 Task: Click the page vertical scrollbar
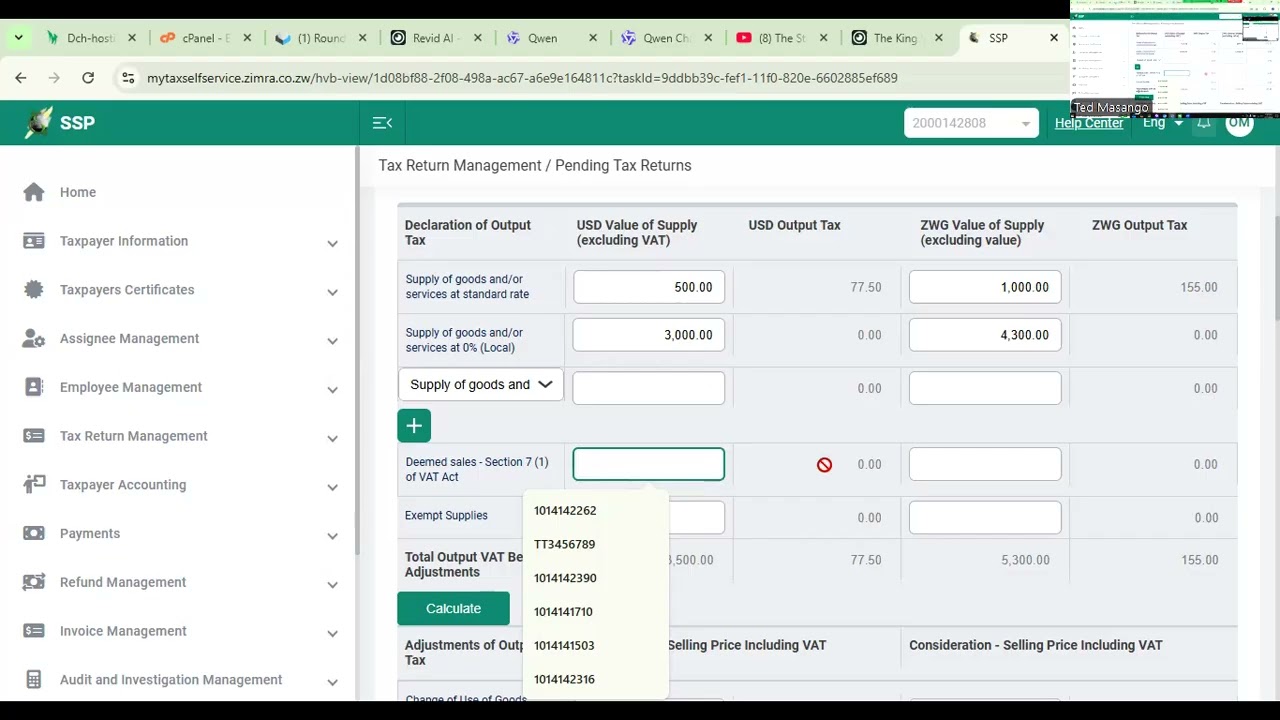coord(1275,270)
